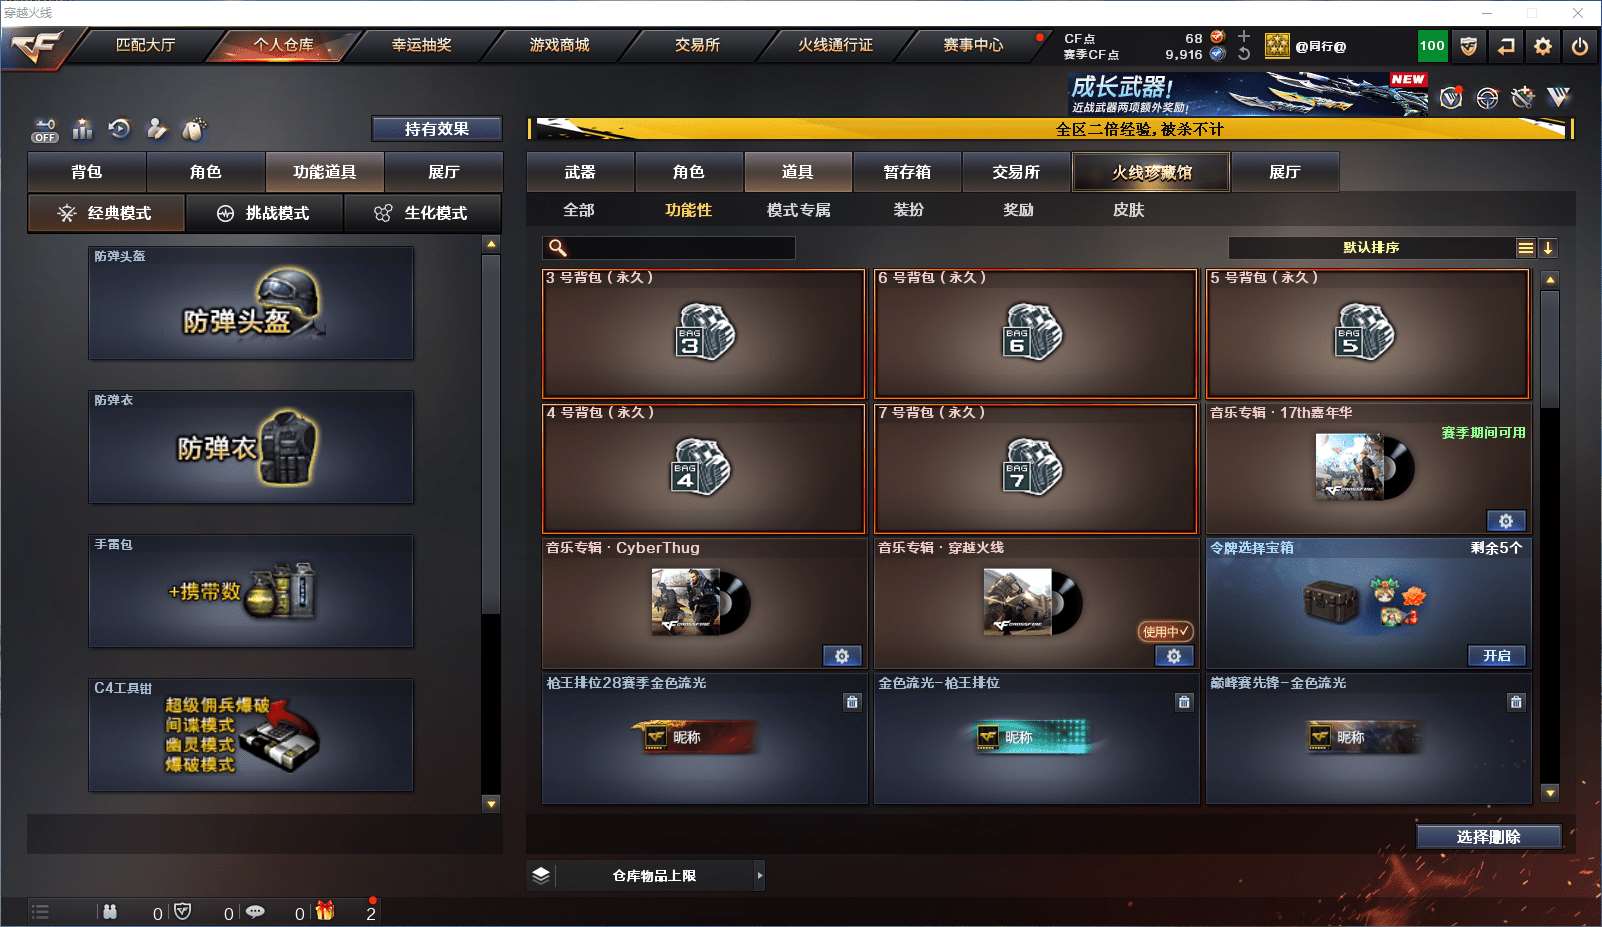Add CF points with plus icon
The height and width of the screenshot is (927, 1602).
coord(1244,36)
